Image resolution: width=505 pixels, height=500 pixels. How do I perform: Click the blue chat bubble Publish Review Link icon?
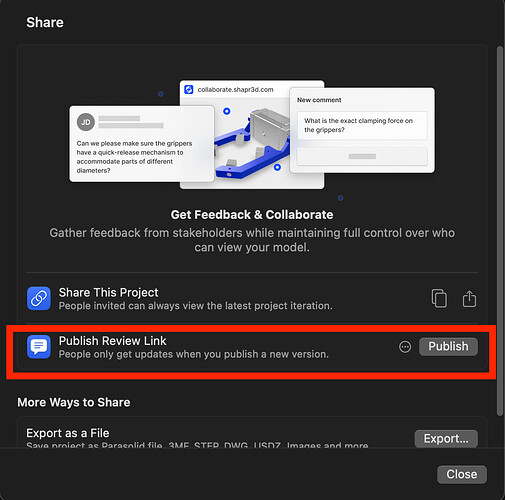[39, 347]
